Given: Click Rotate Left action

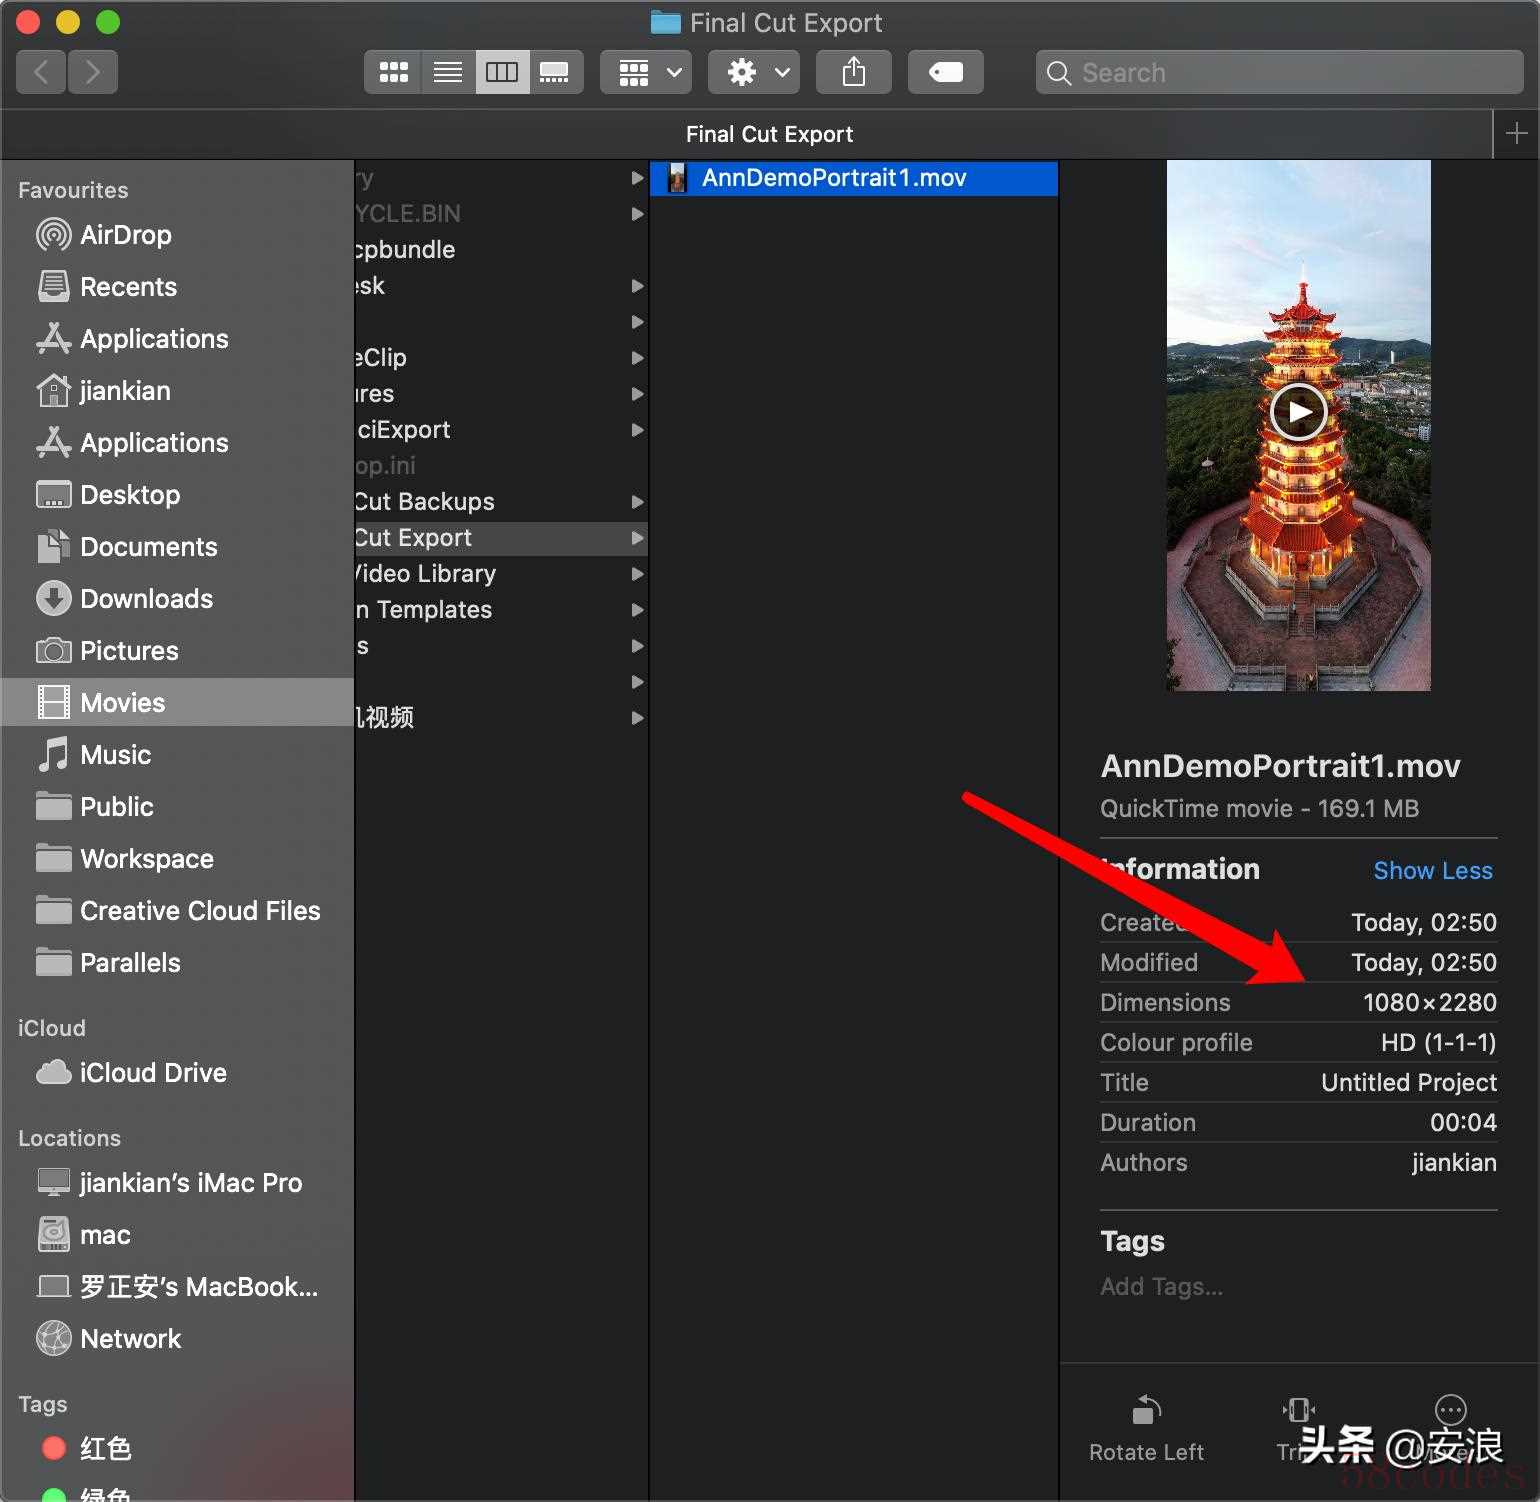Looking at the screenshot, I should (x=1146, y=1430).
